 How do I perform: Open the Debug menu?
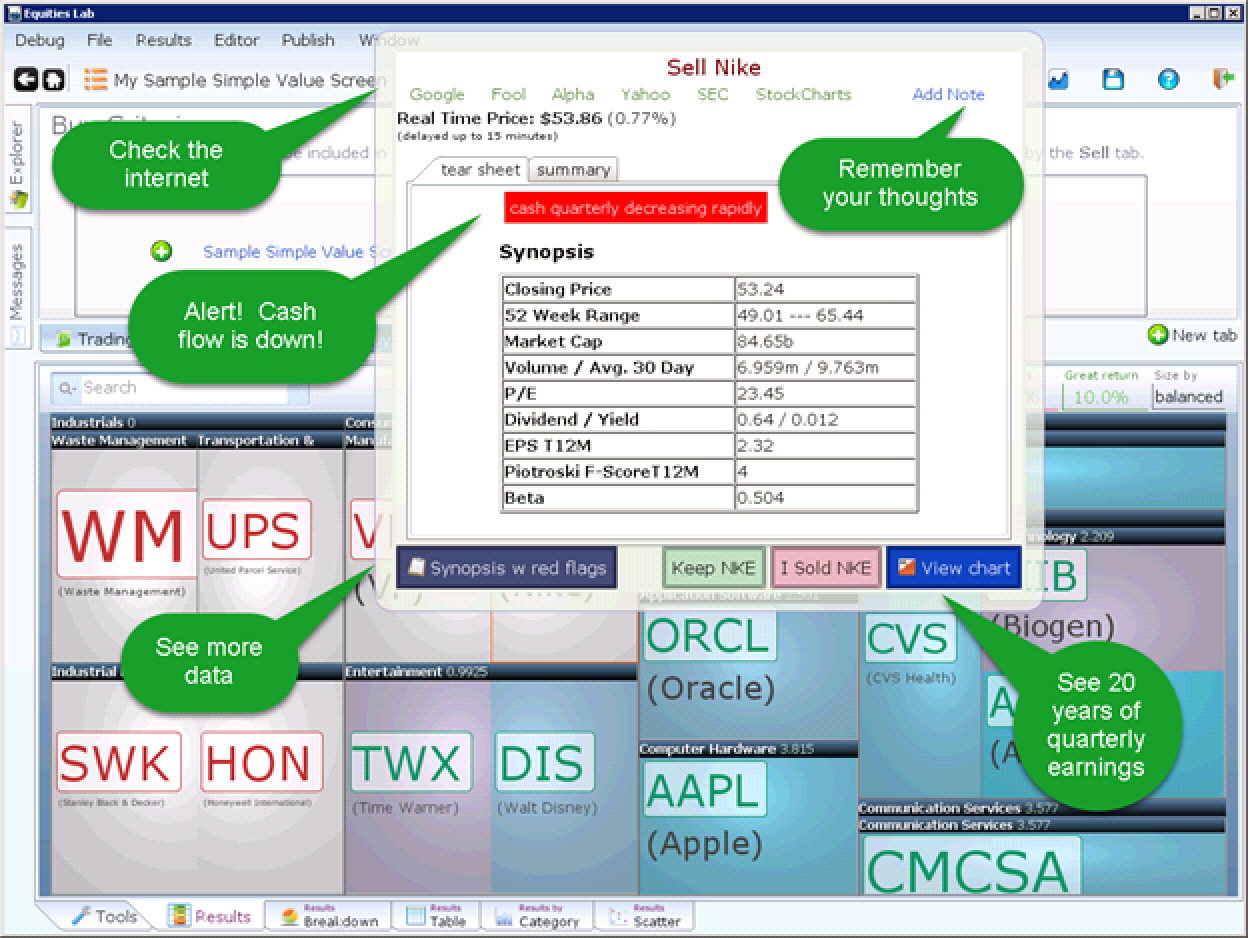click(40, 40)
